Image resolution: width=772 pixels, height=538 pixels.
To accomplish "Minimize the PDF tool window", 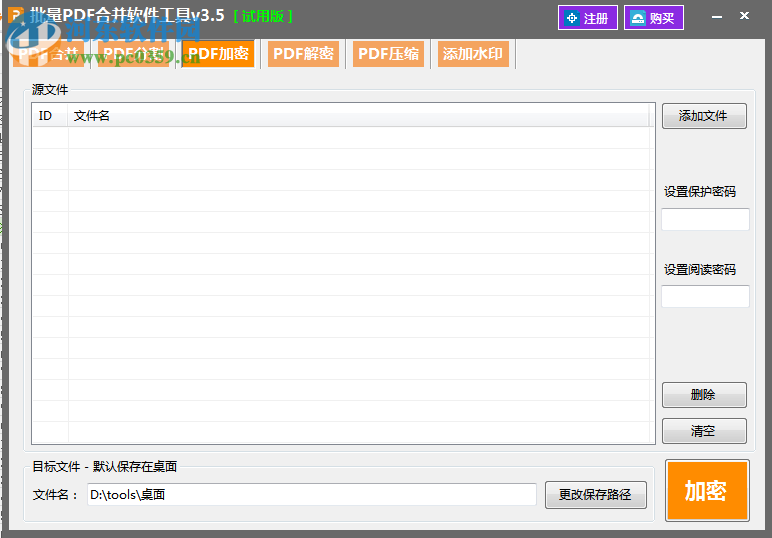I will point(717,17).
